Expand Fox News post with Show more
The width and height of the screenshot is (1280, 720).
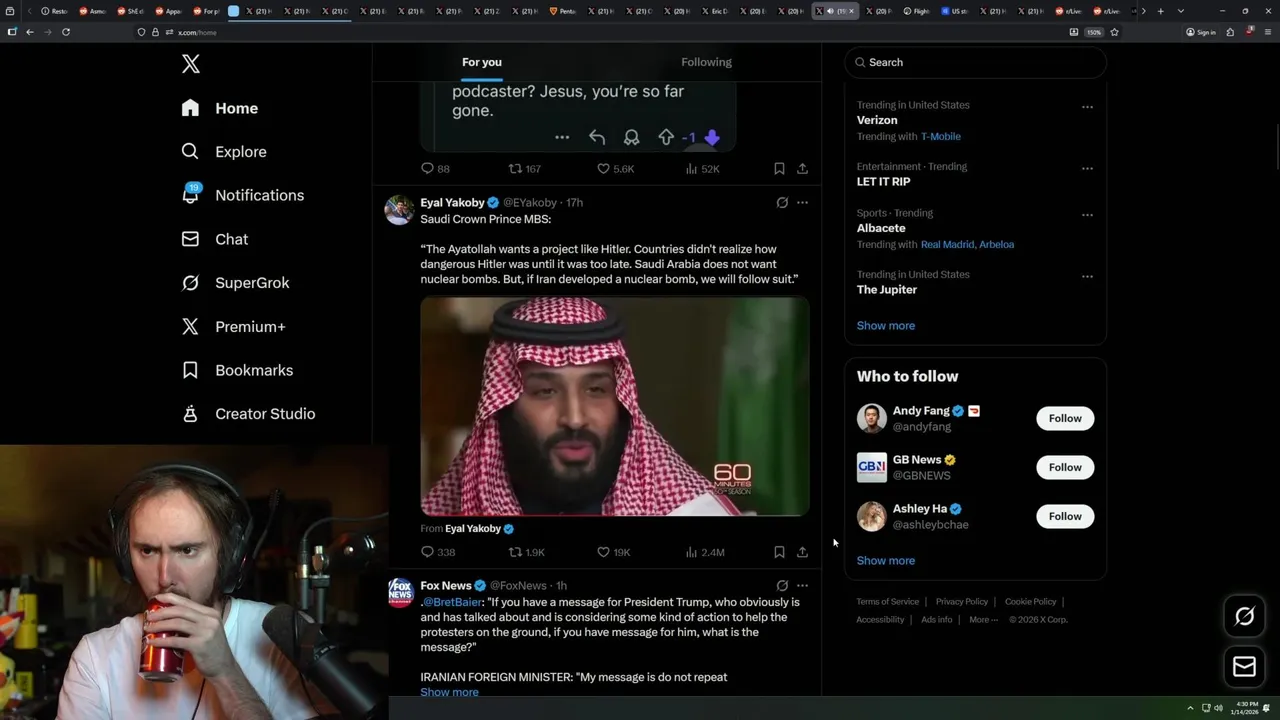coord(449,692)
